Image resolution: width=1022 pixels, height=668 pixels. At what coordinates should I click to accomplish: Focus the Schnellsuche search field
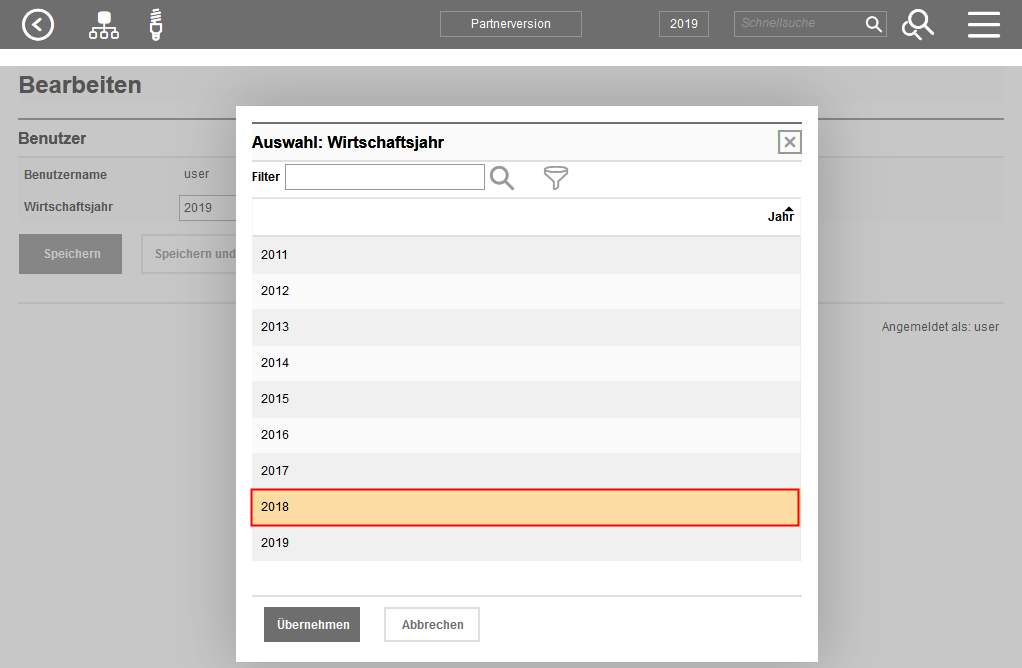[798, 24]
